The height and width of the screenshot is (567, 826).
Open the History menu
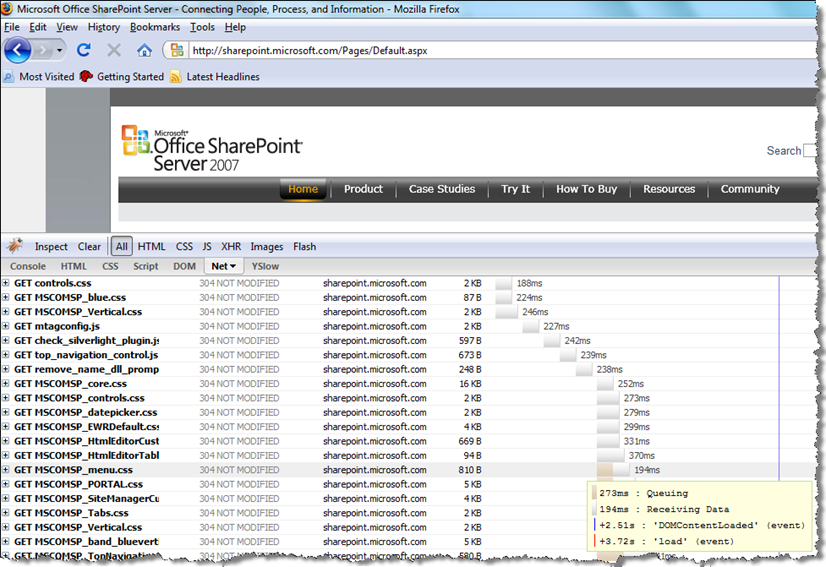[104, 27]
